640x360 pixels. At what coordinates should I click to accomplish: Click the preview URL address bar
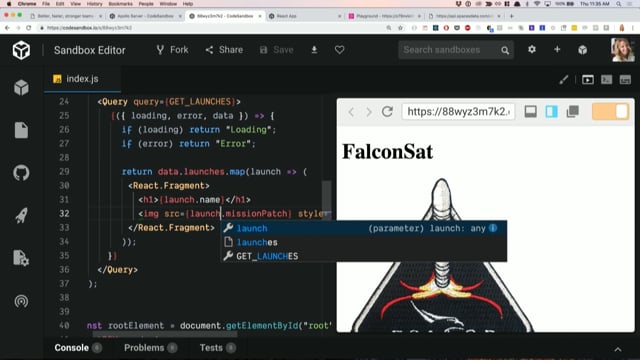click(458, 111)
